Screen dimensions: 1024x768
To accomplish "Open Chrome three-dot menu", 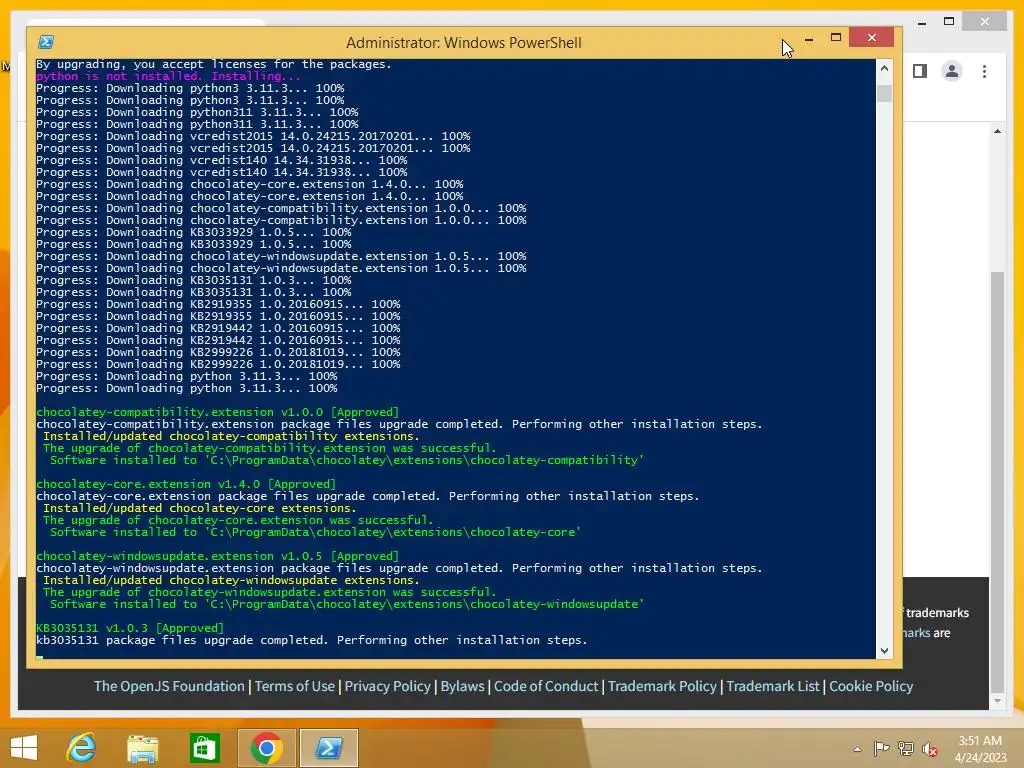I will pos(984,71).
